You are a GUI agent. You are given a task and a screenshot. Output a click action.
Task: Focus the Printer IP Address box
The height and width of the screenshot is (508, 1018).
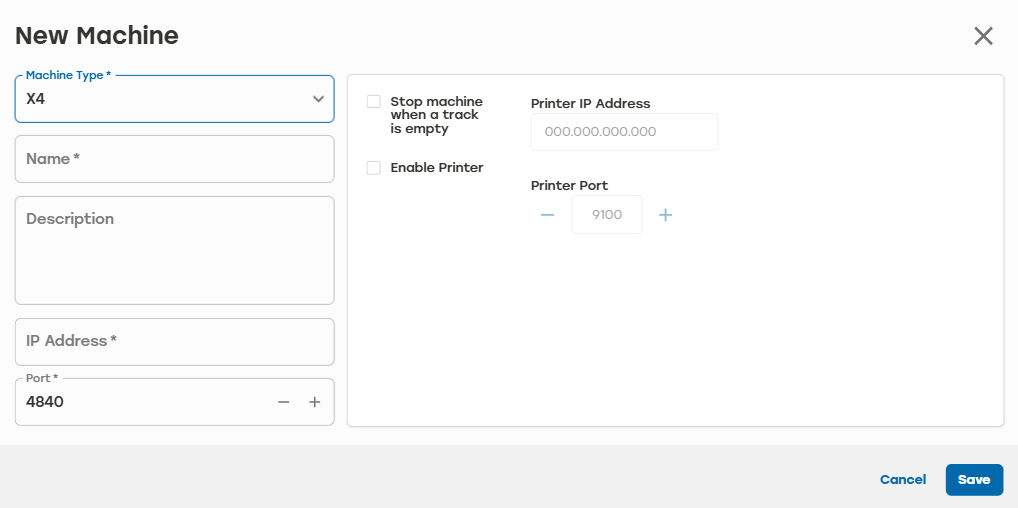625,132
